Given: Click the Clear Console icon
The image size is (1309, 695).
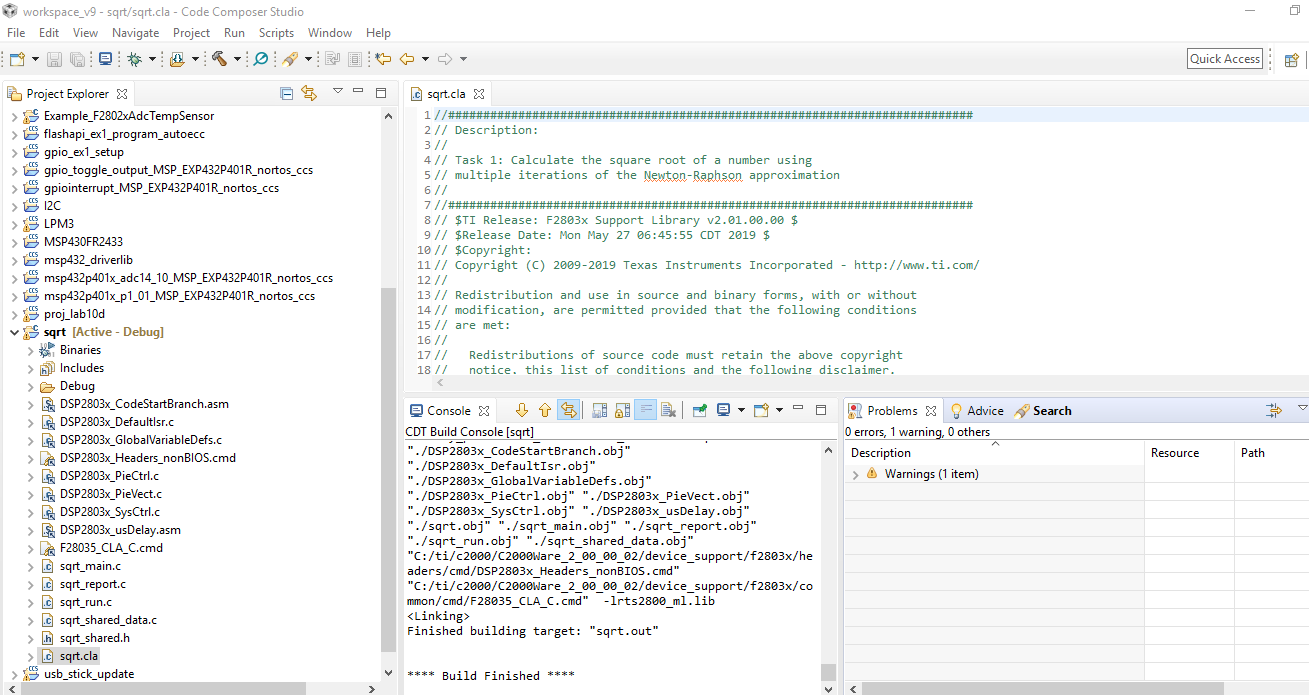Looking at the screenshot, I should (x=669, y=411).
